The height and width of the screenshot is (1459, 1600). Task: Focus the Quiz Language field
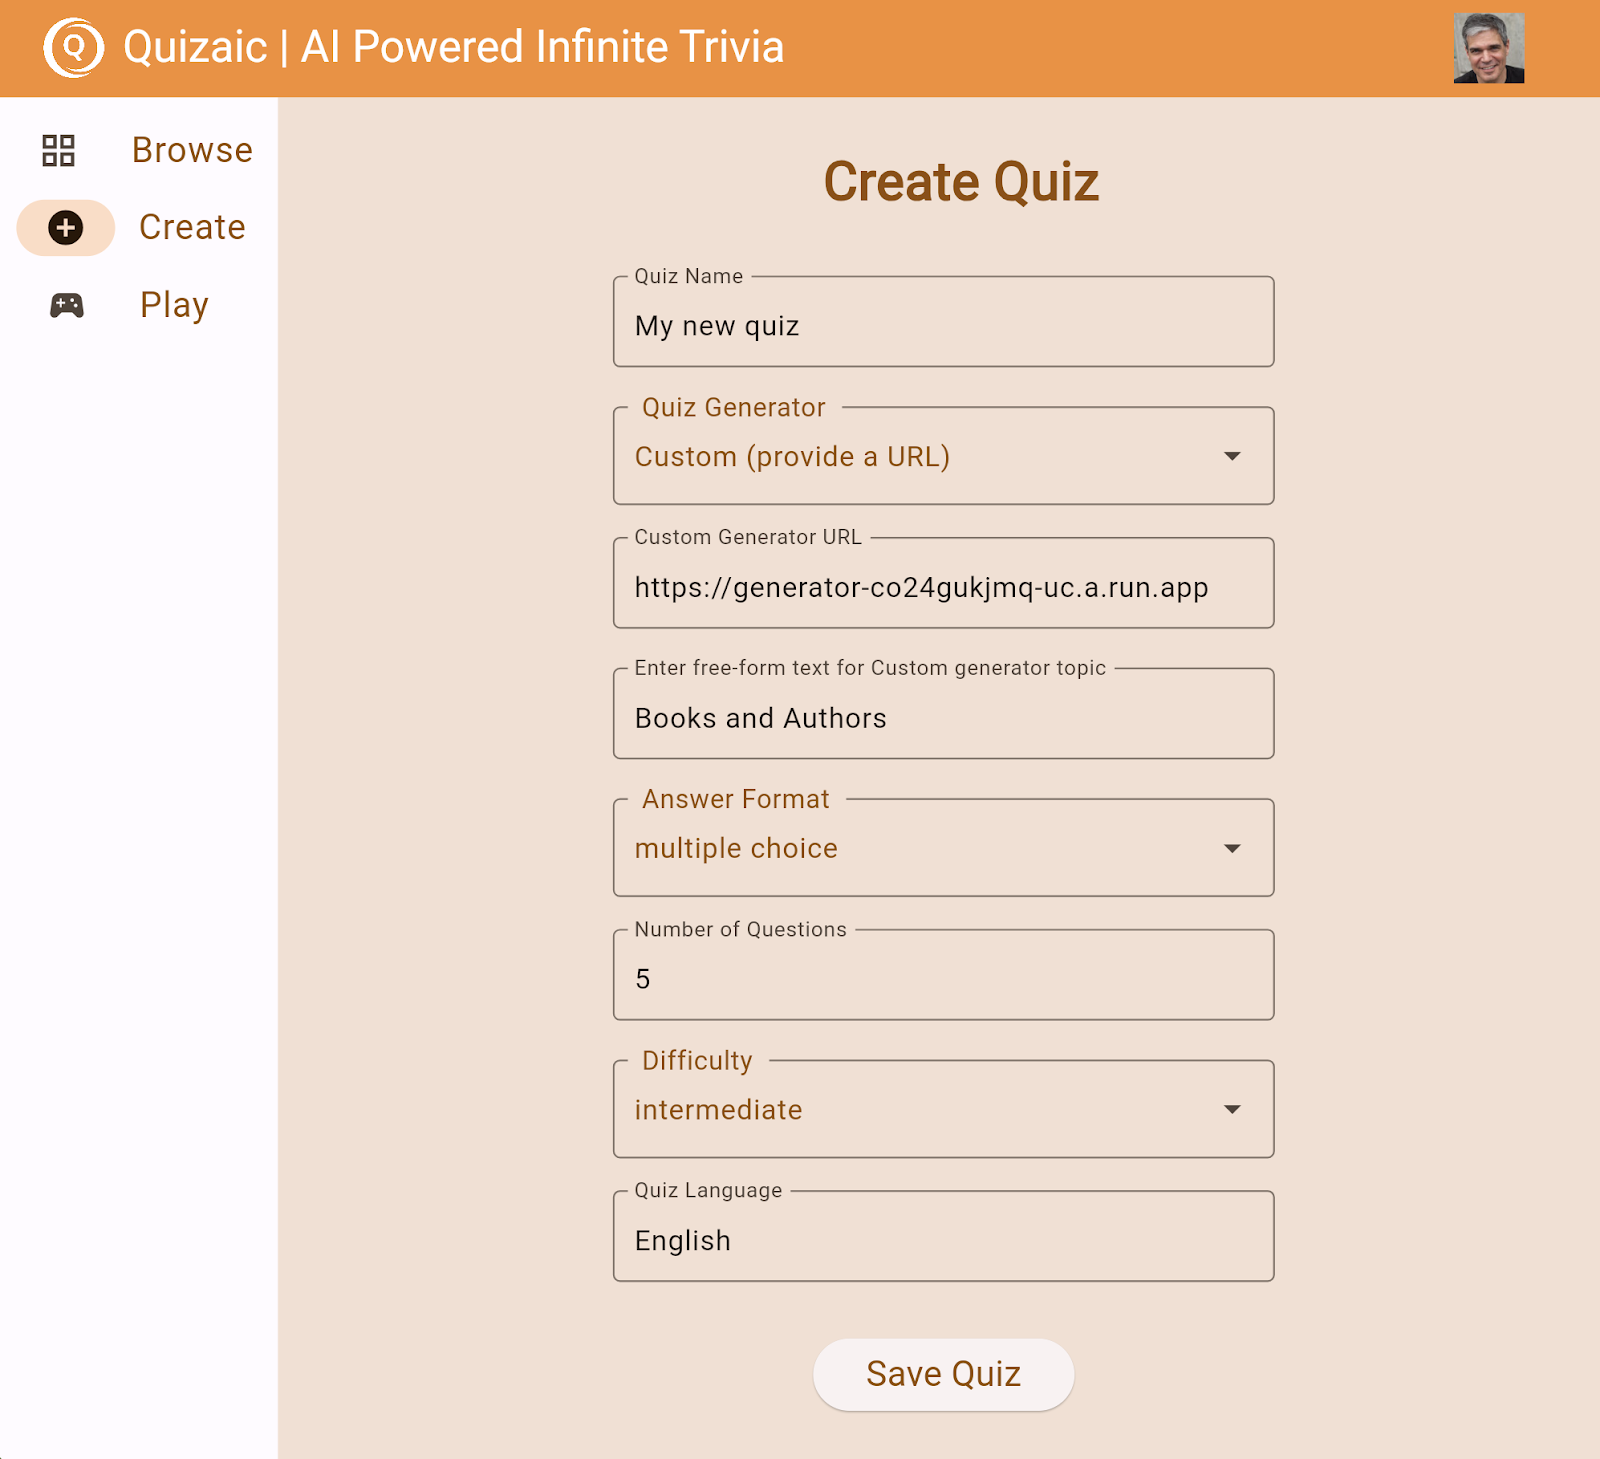point(943,1240)
